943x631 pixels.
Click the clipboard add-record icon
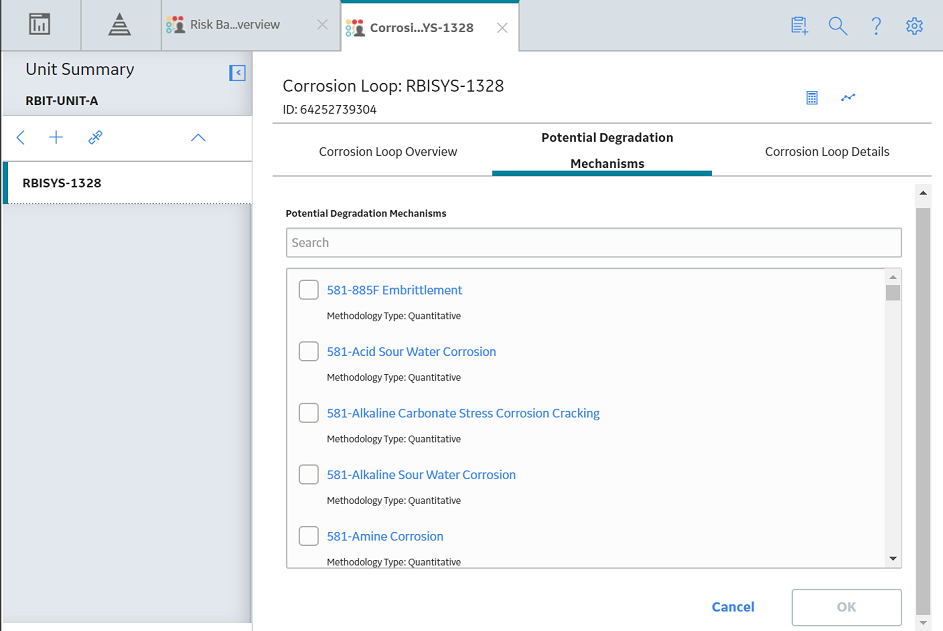799,26
